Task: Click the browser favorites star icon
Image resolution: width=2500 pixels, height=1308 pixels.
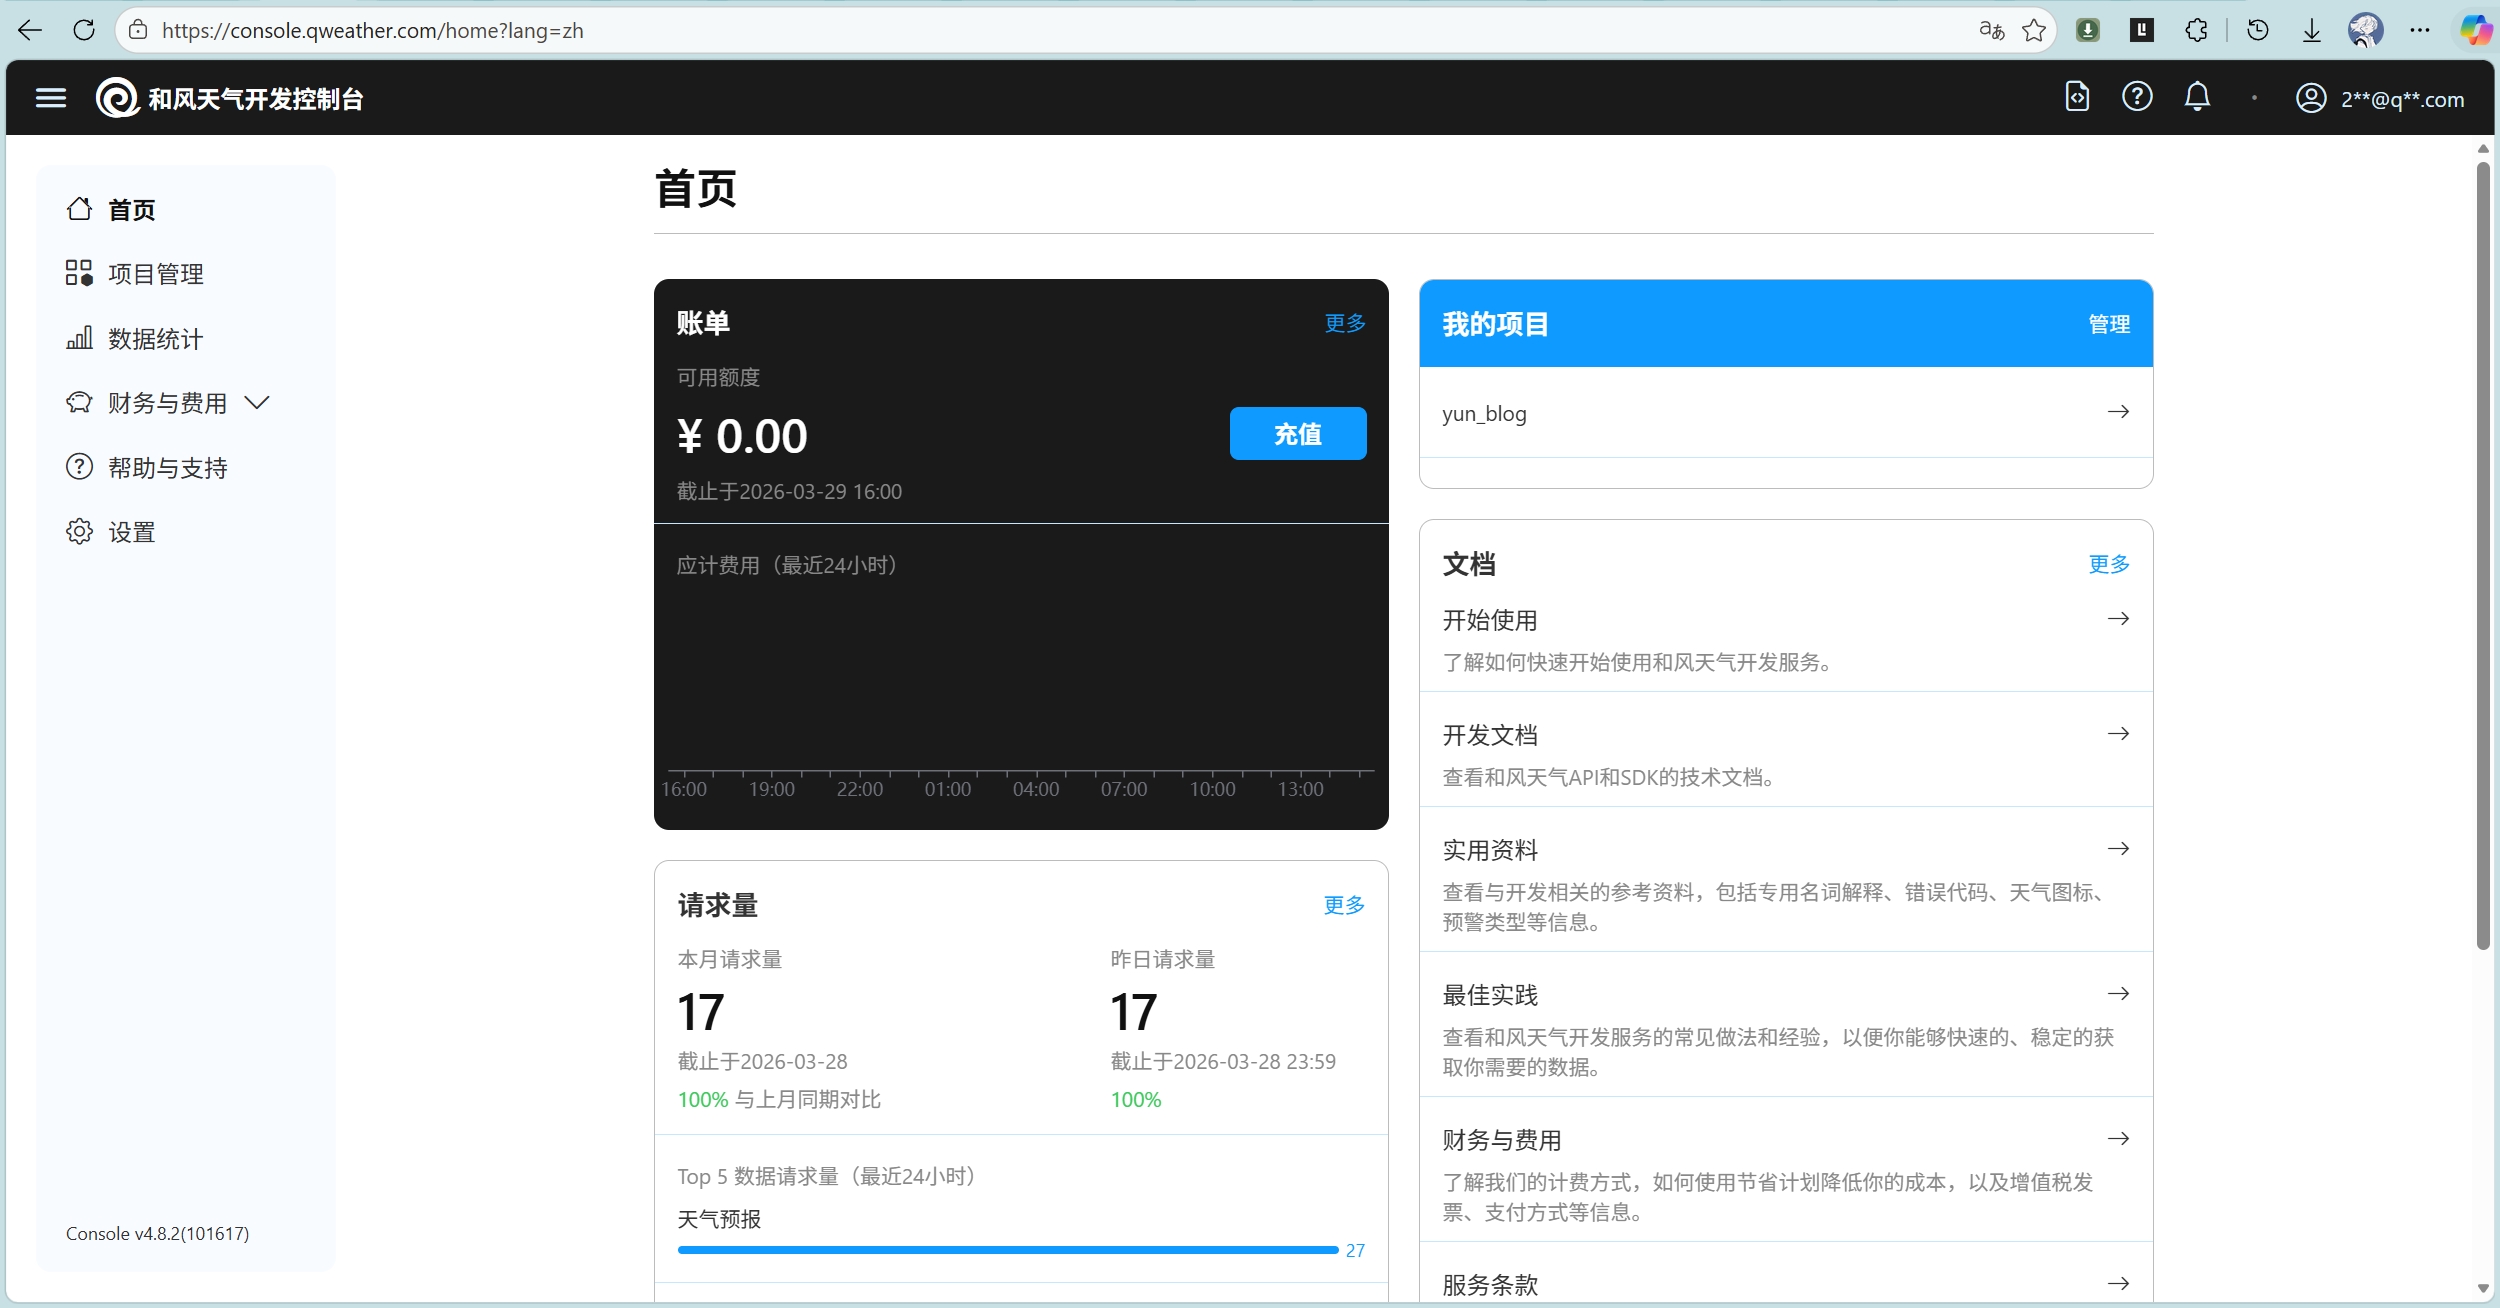Action: [x=2033, y=30]
